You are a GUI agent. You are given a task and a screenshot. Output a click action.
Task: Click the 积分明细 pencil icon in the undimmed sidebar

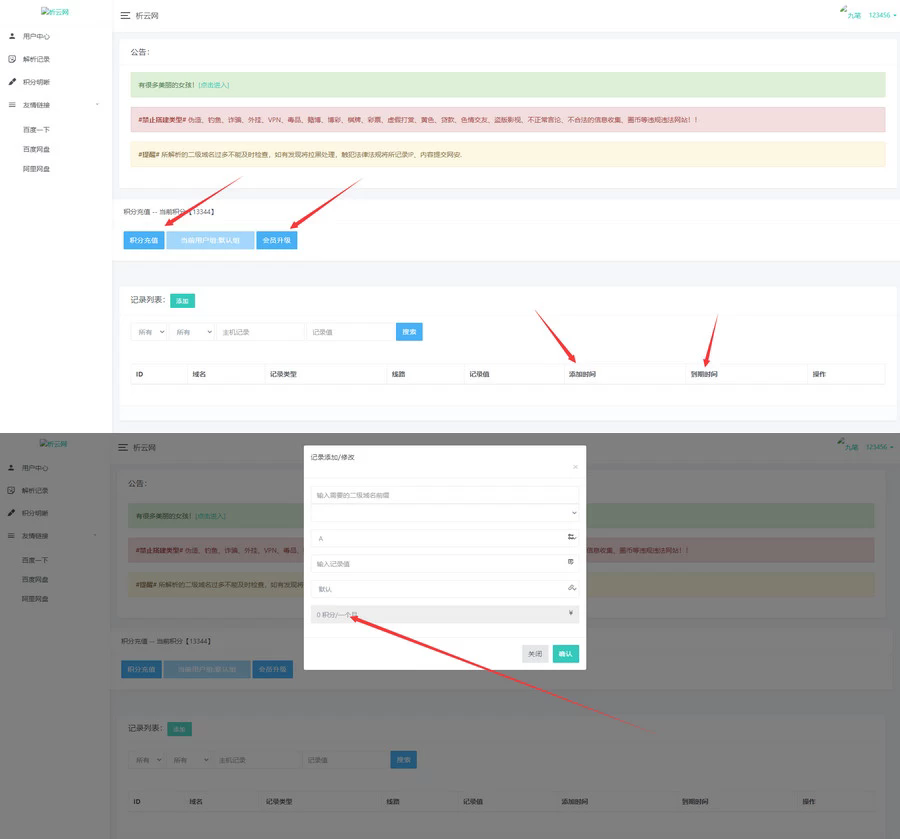pos(12,82)
